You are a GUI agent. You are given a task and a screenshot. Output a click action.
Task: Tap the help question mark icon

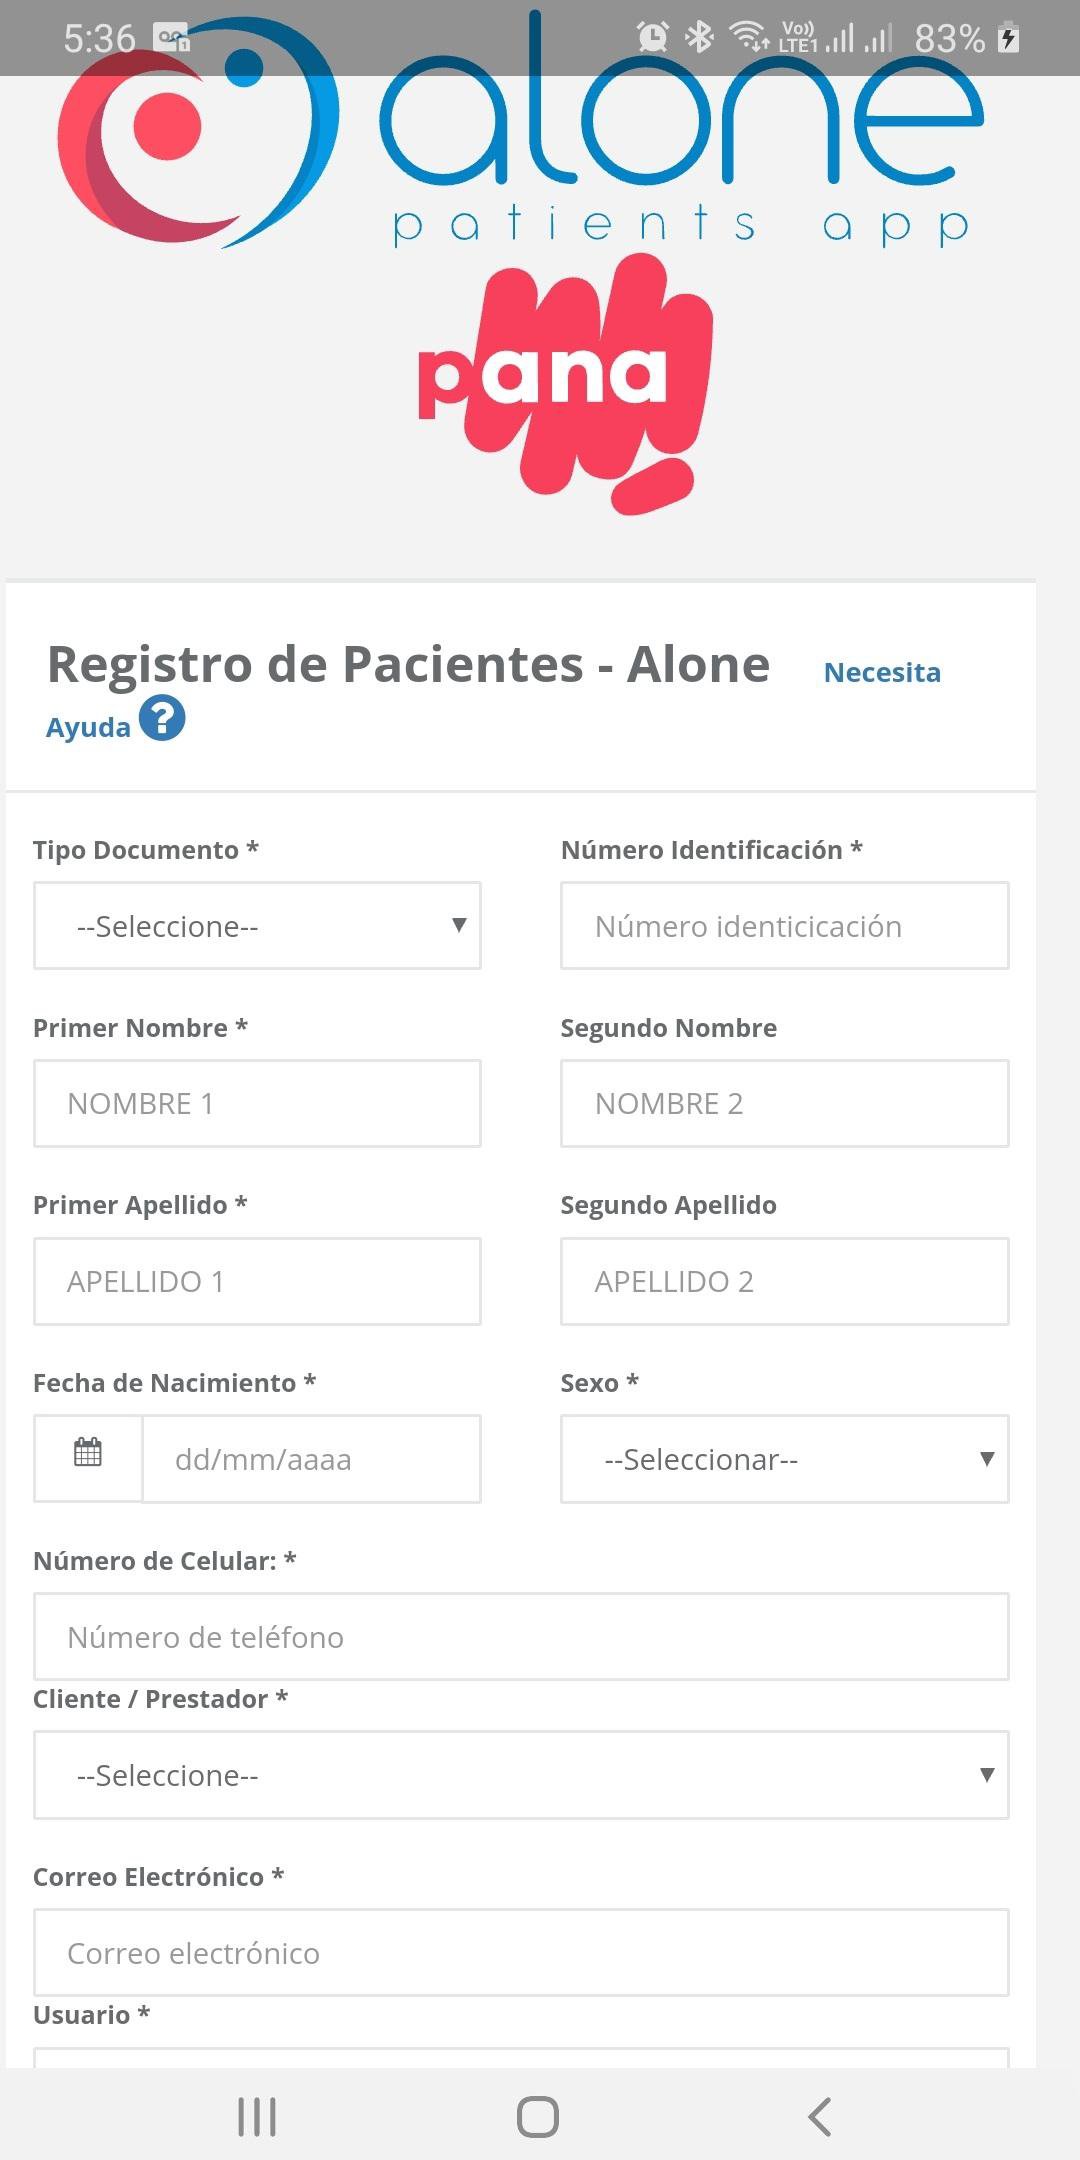point(162,718)
